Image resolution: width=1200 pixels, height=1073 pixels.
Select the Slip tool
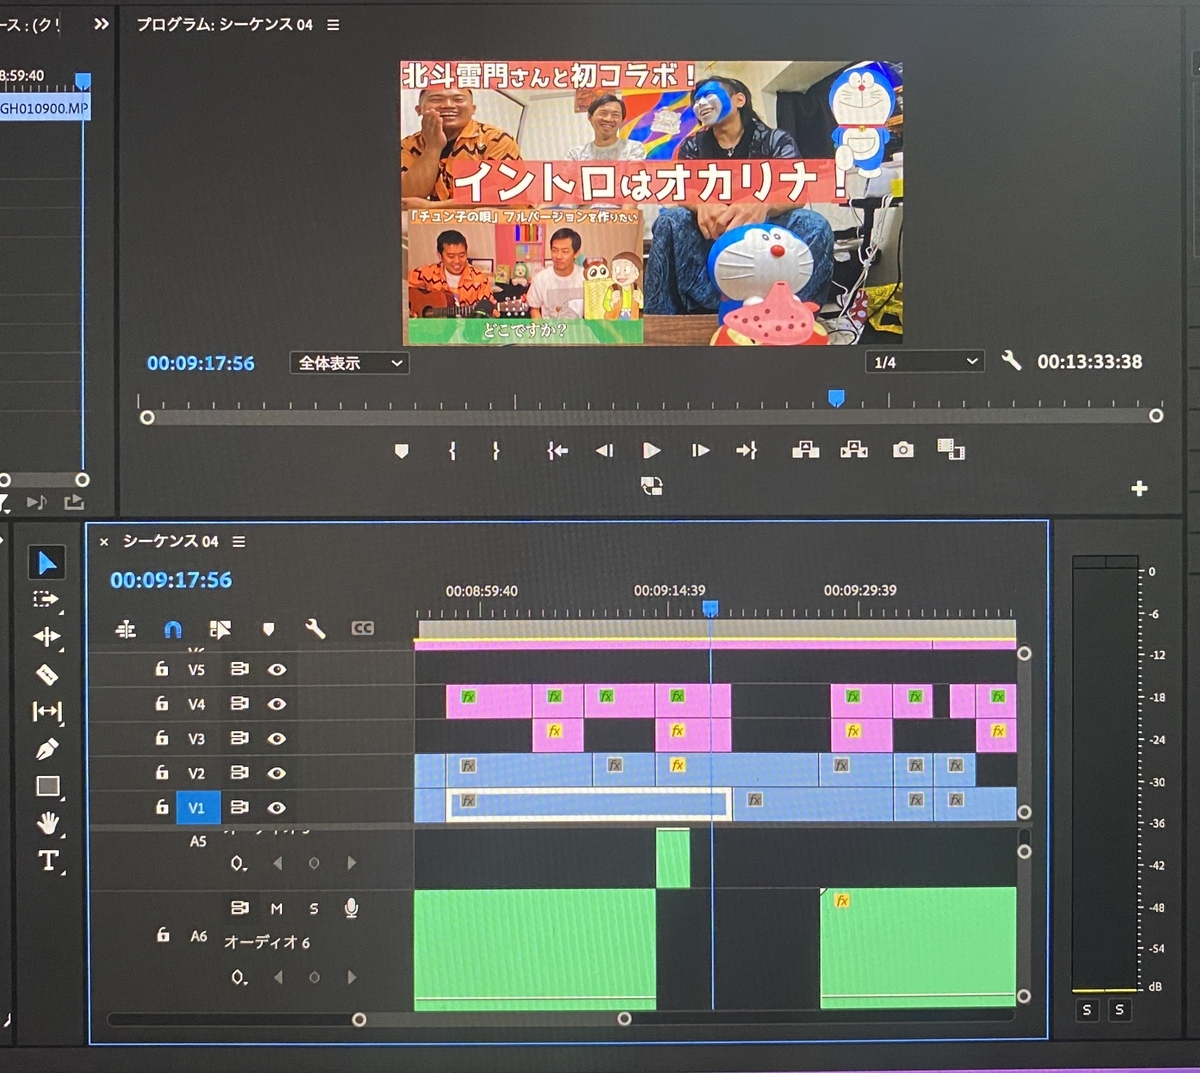click(x=47, y=711)
